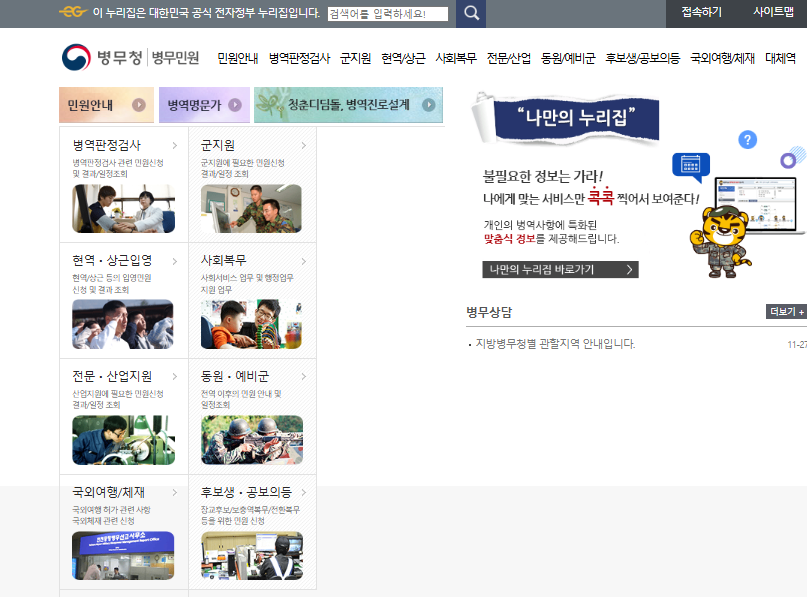Click the blue calculator icon beside the mascot
Viewport: 807px width, 597px height.
[x=690, y=164]
